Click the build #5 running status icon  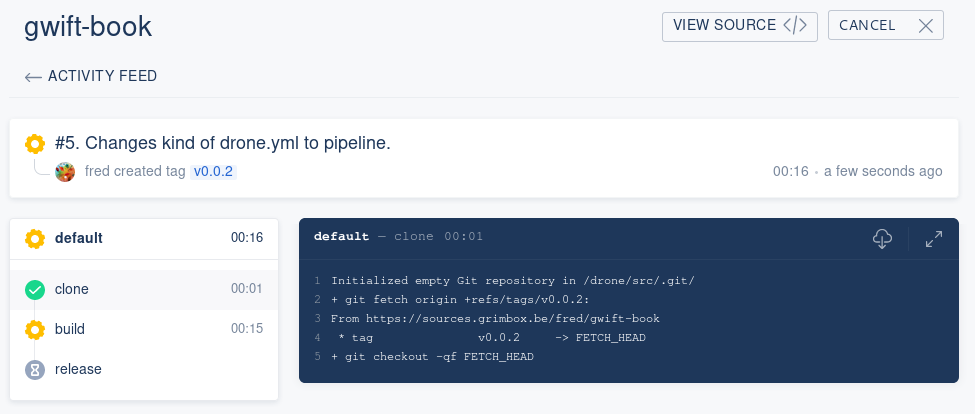35,143
